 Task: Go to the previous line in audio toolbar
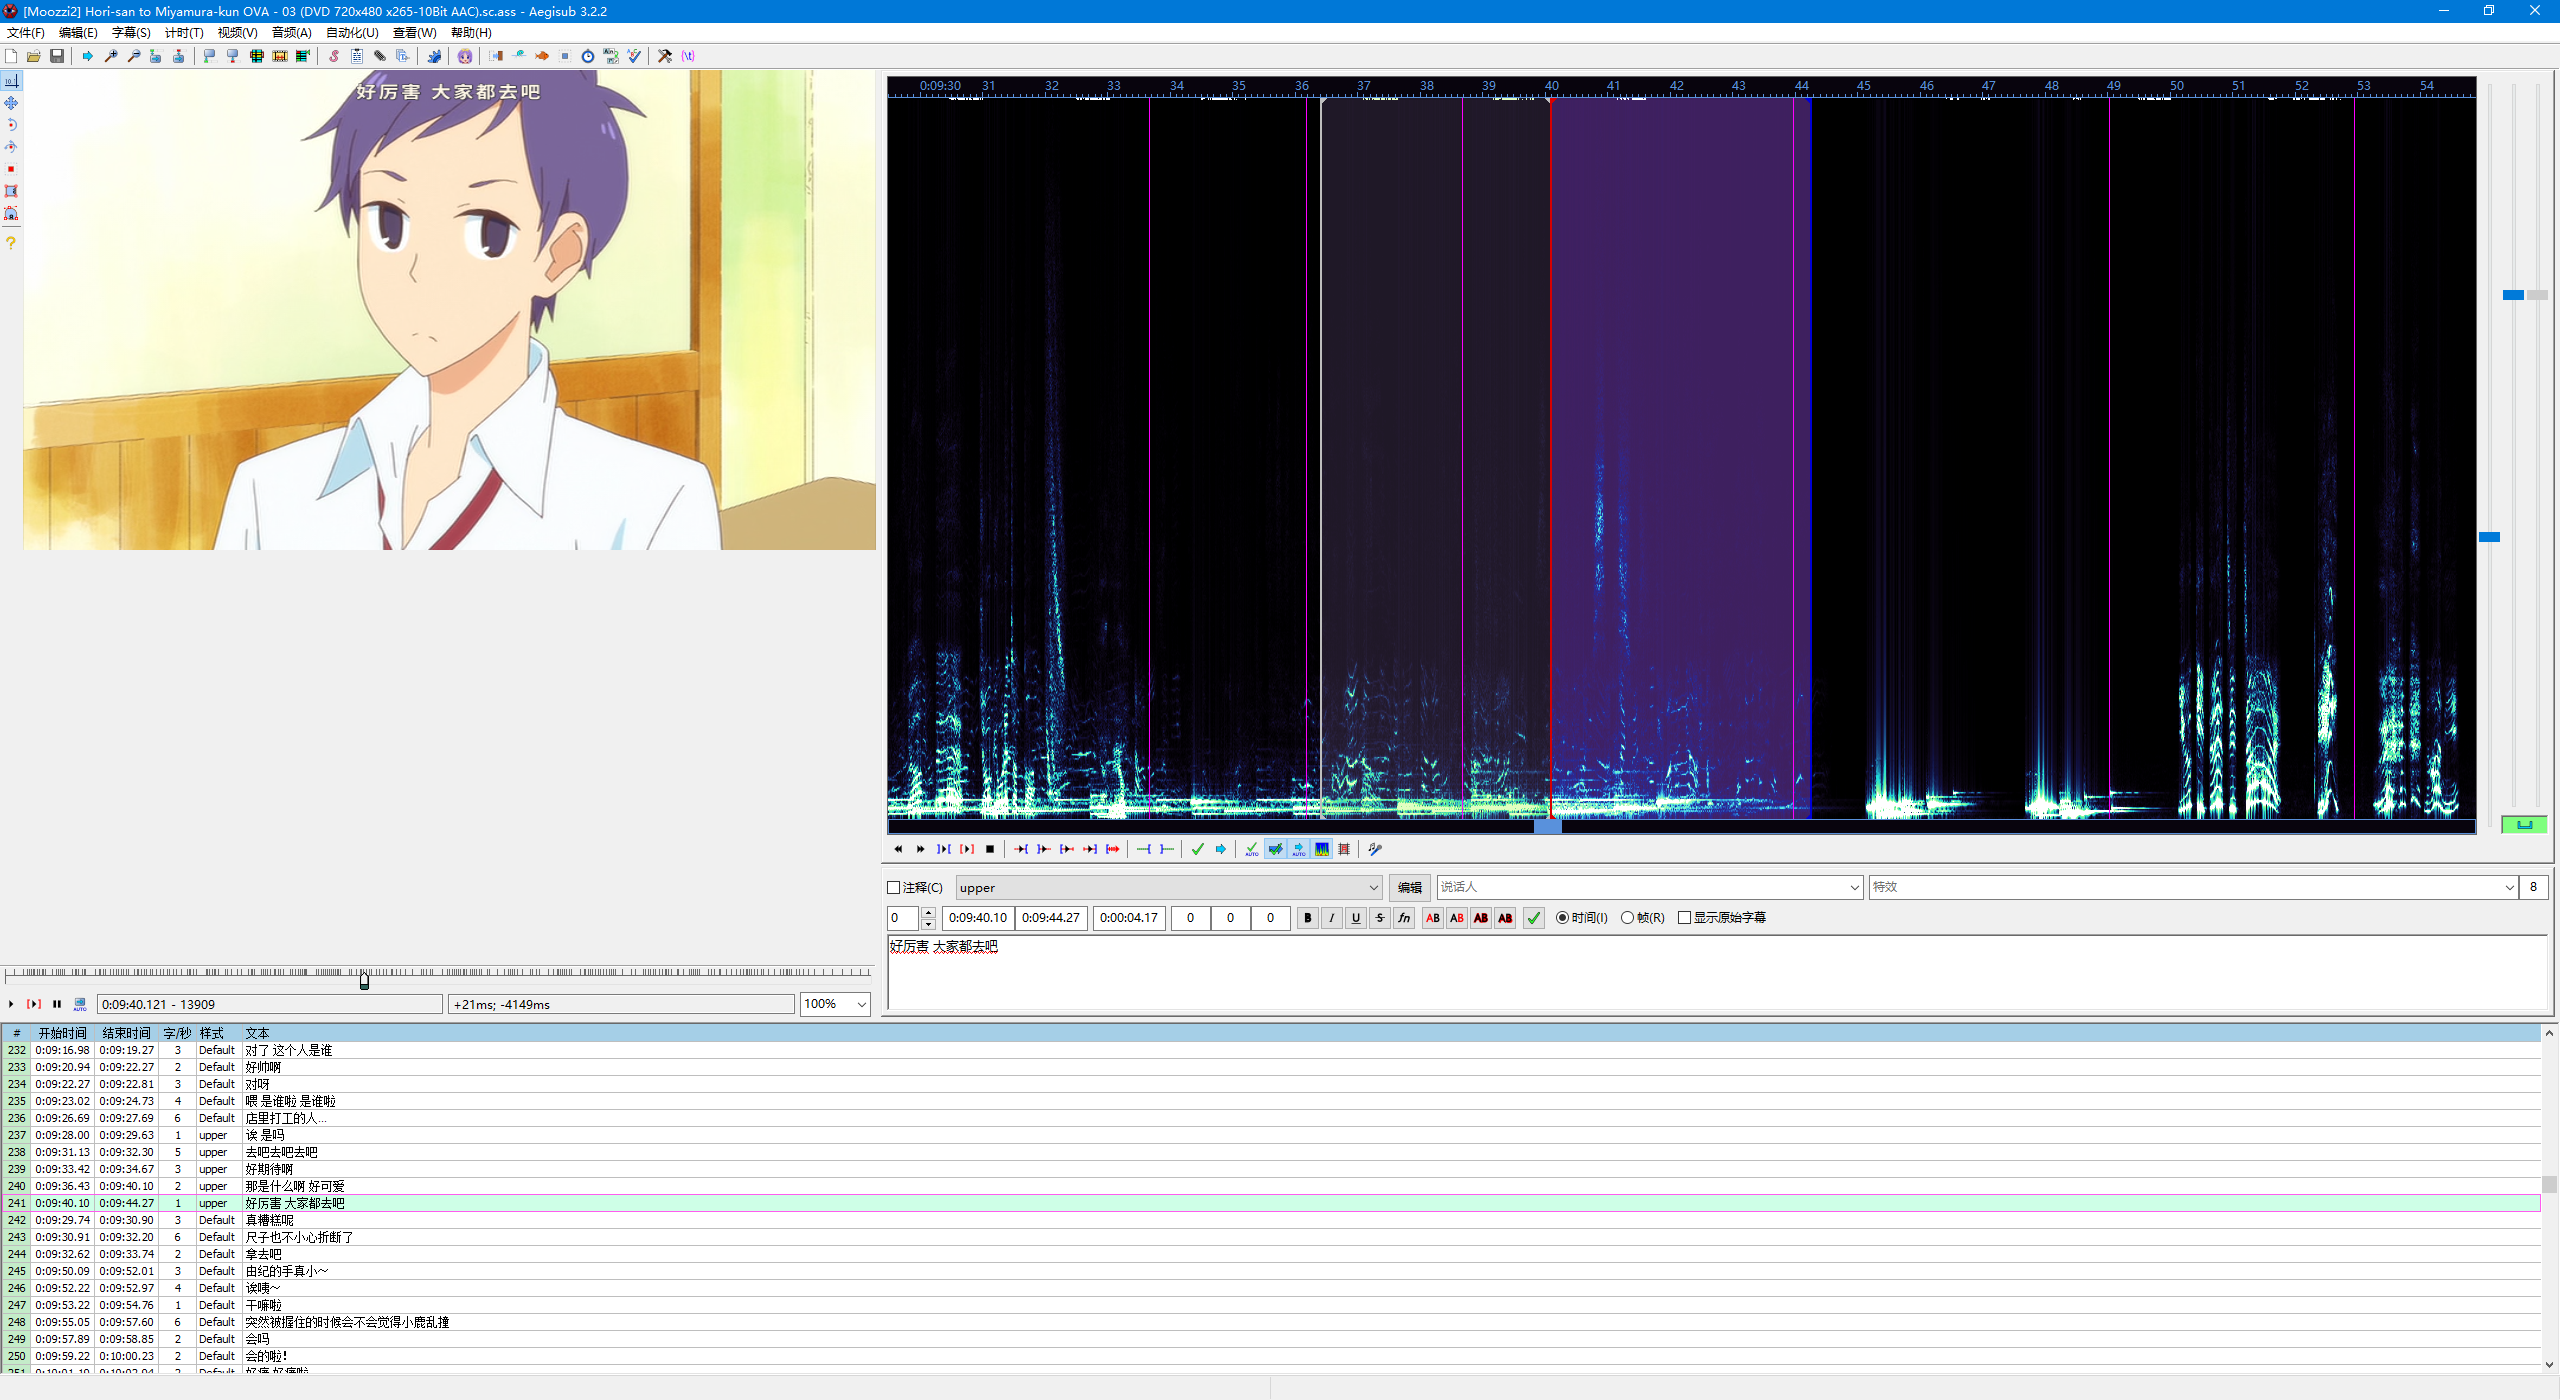[x=897, y=849]
